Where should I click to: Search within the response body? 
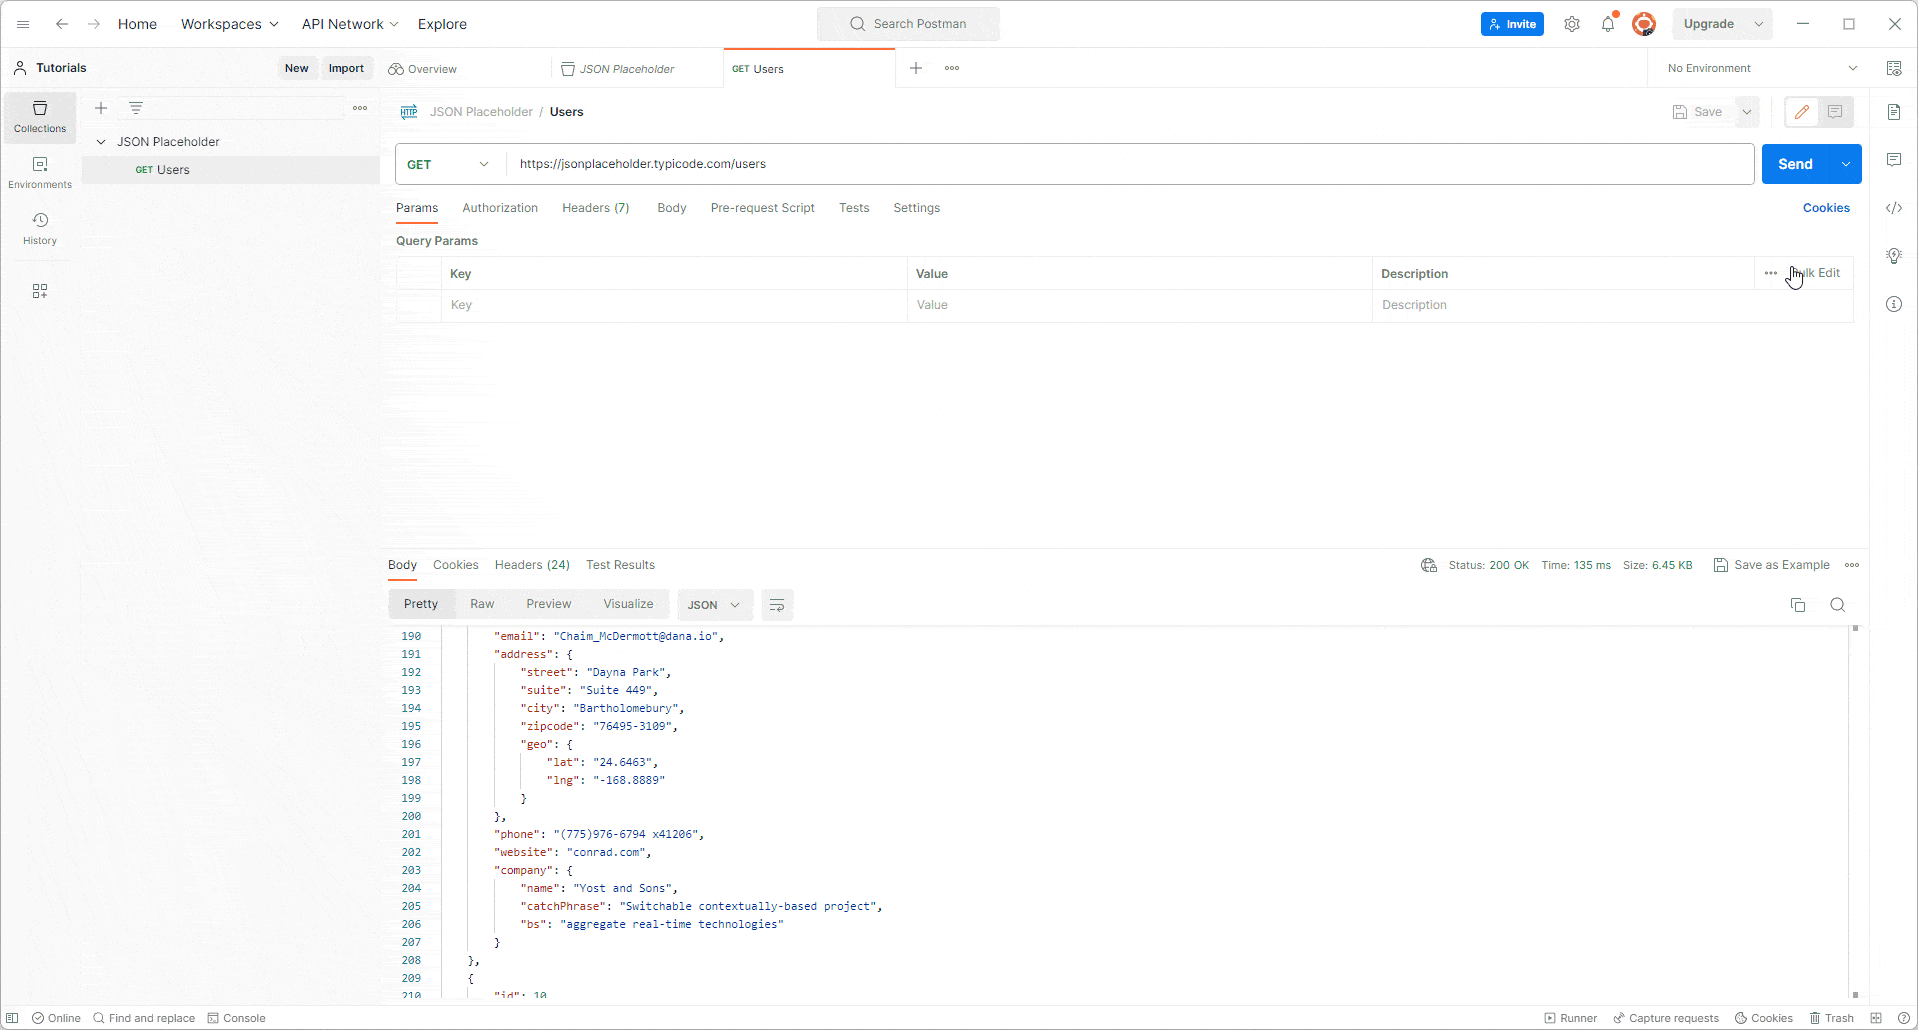pos(1838,605)
